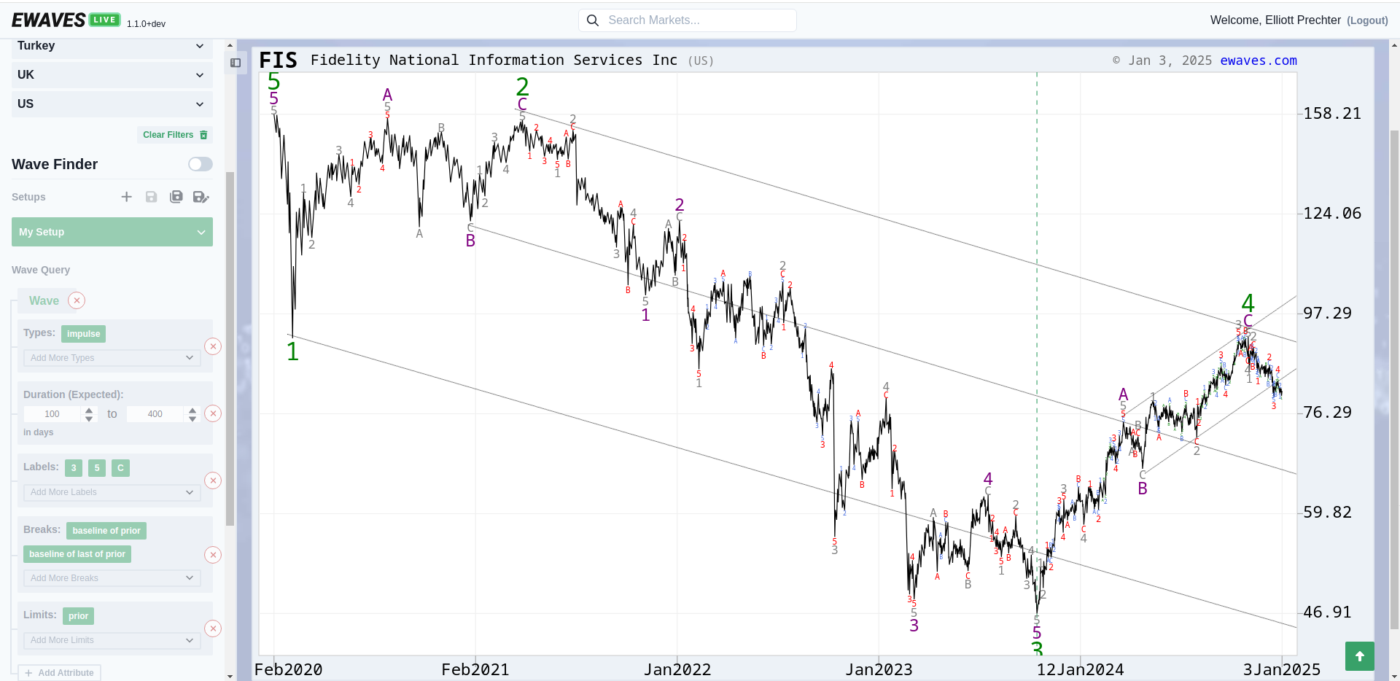Click the Logout link
Screen dimensions: 1400x681
(1367, 20)
